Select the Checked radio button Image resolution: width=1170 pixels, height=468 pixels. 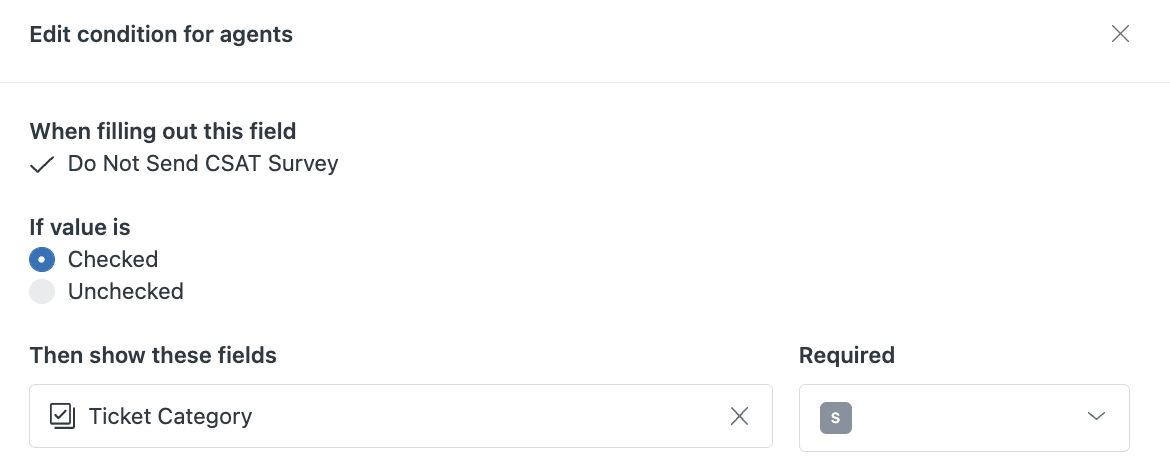pos(42,260)
